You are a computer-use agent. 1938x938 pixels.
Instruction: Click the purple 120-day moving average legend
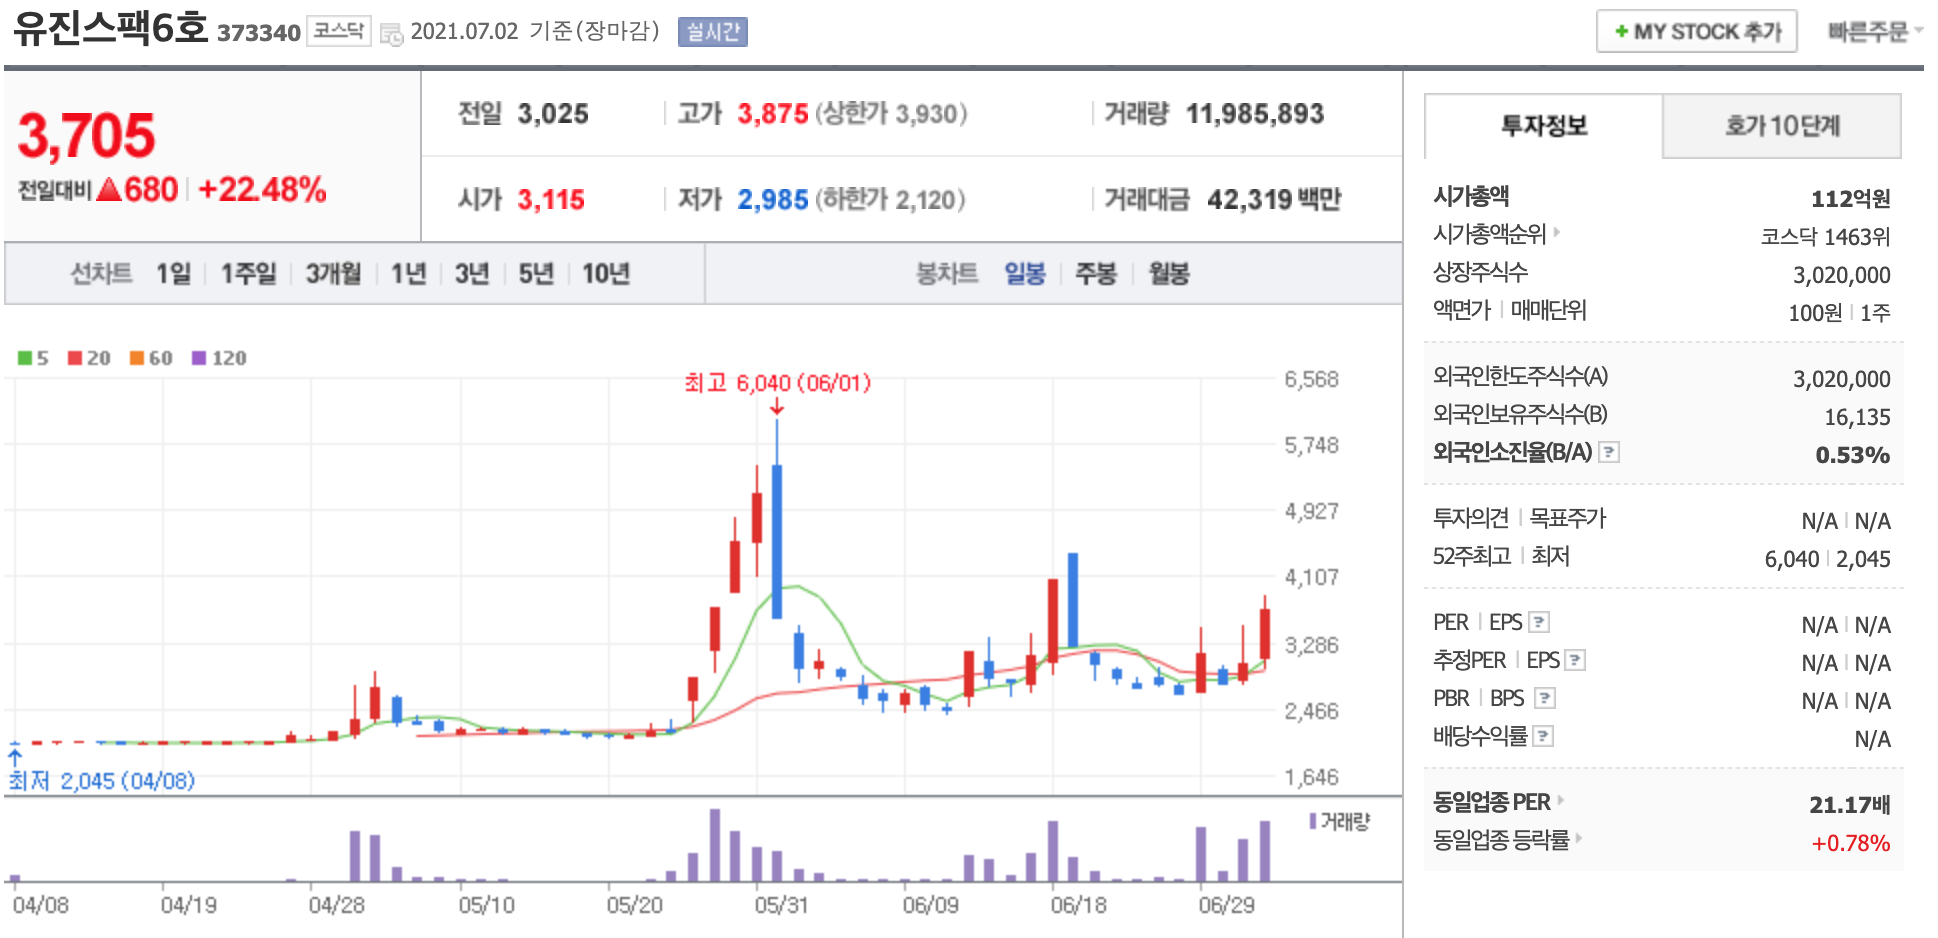(219, 358)
